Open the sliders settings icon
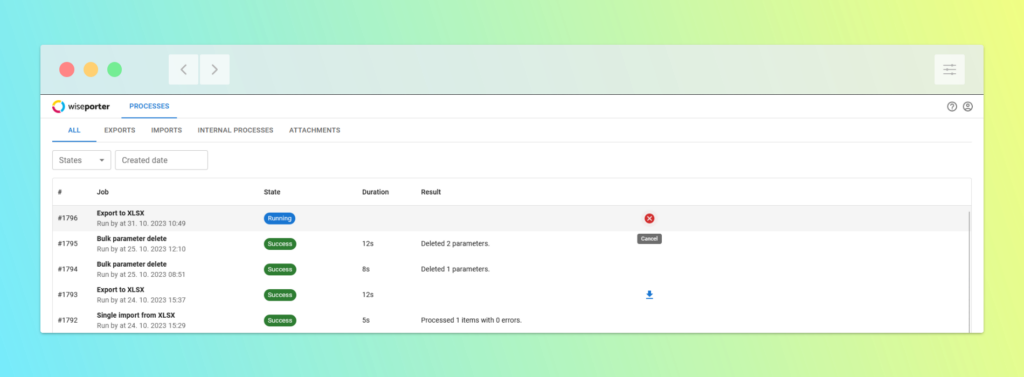This screenshot has height=377, width=1024. tap(950, 69)
